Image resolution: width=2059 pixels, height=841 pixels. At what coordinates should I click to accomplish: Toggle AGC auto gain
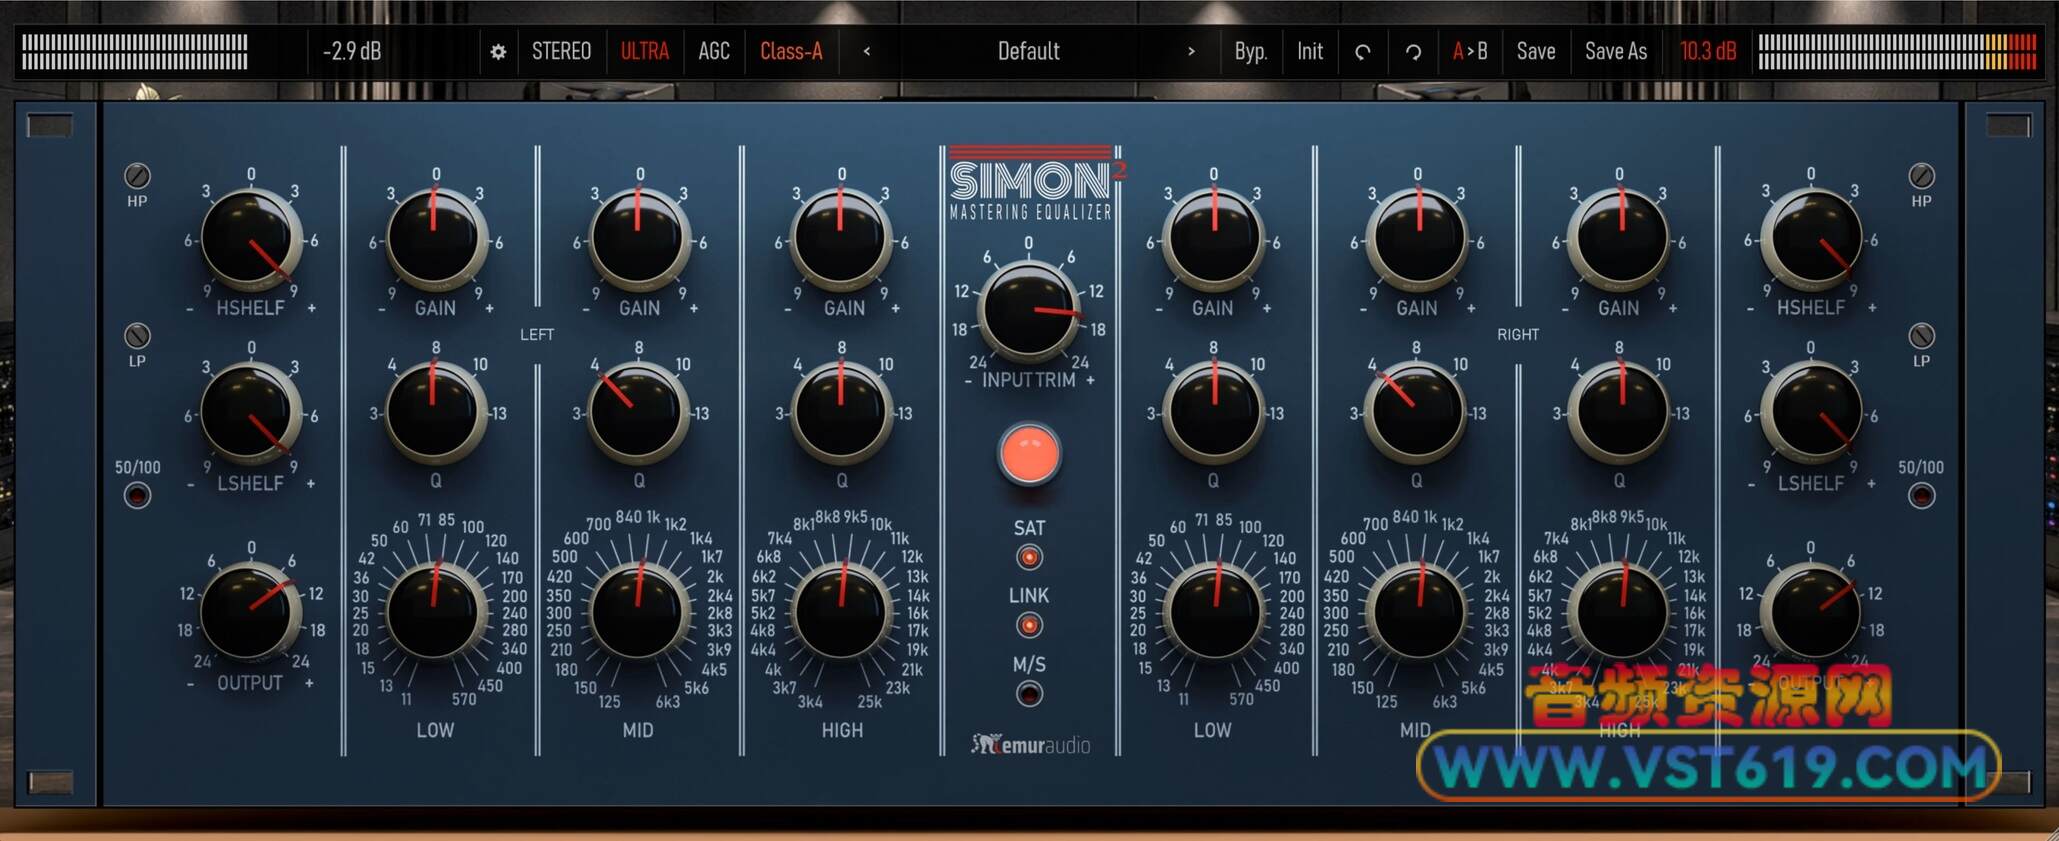click(x=714, y=51)
